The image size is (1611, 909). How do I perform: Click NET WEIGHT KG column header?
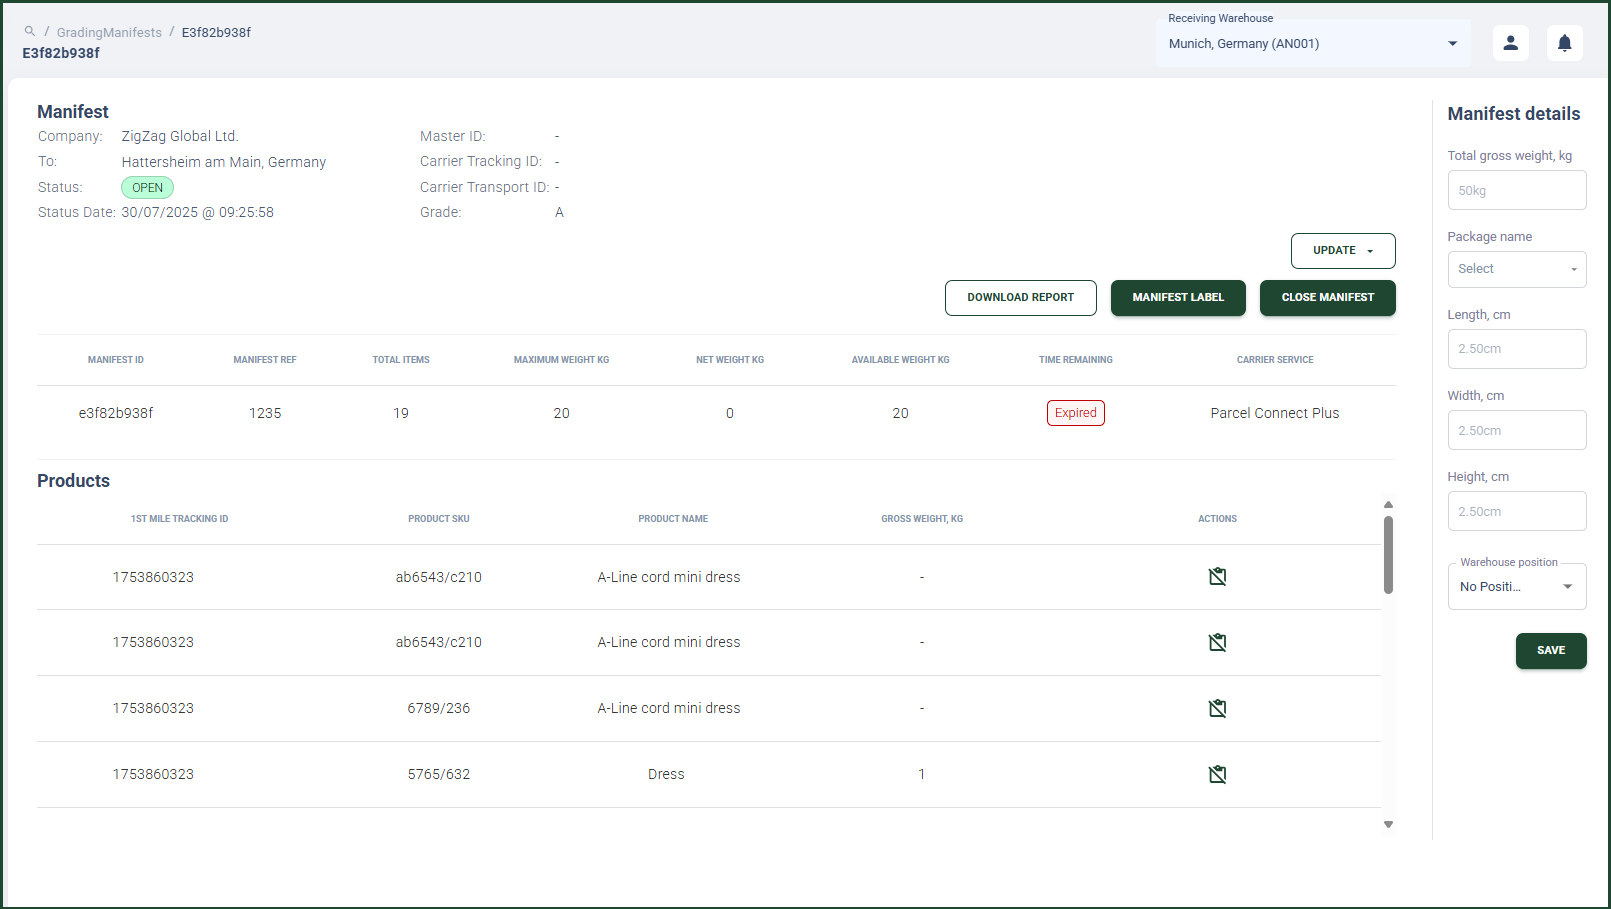pos(730,360)
